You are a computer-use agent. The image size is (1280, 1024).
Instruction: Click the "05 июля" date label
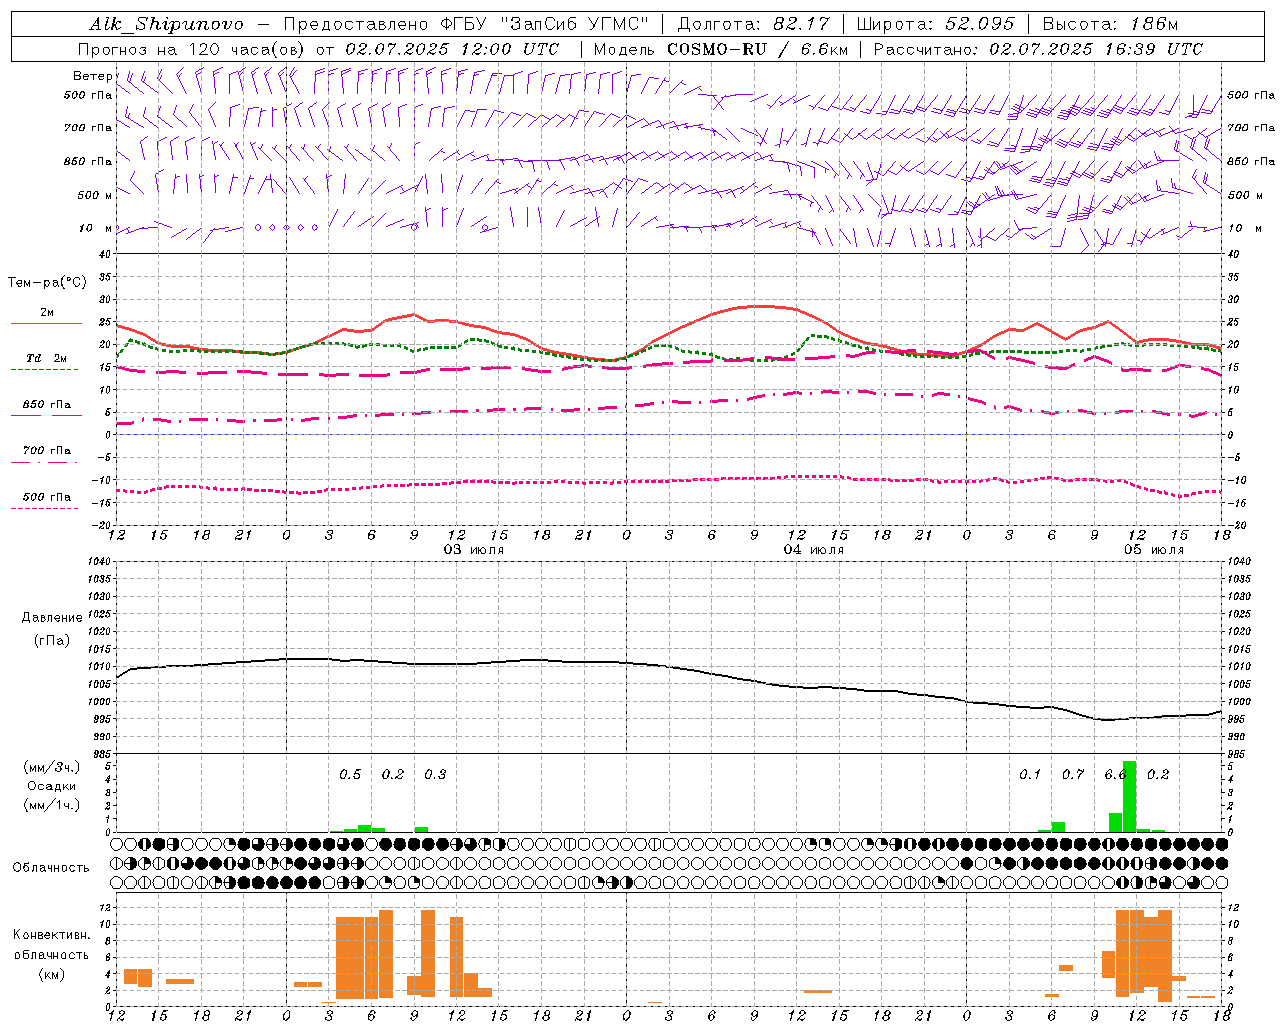(x=1153, y=550)
